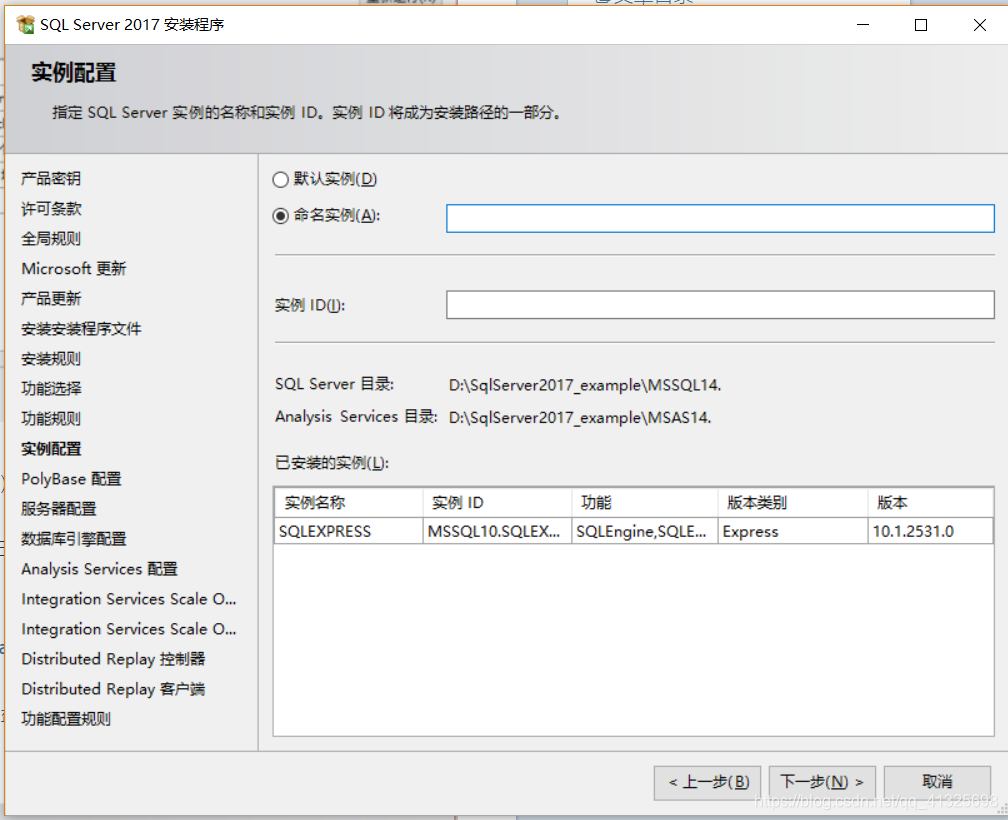Screen dimensions: 1008x820
Task: Click the 10.1.2531.0 version cell
Action: point(930,531)
